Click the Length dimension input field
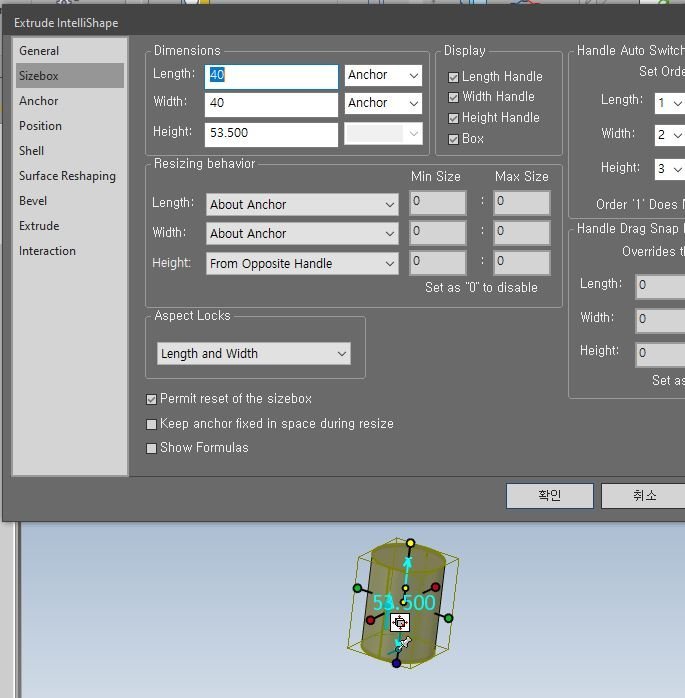685x698 pixels. 271,76
